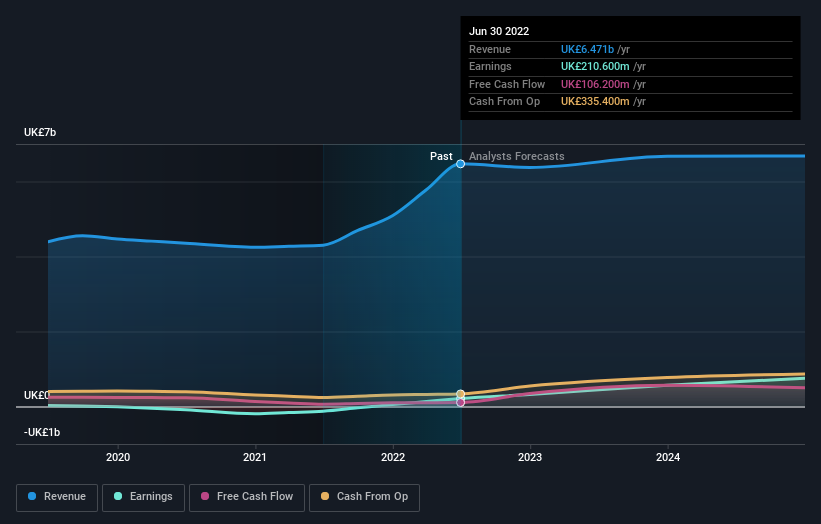Click the Revenue data point marker on chart

tap(460, 164)
